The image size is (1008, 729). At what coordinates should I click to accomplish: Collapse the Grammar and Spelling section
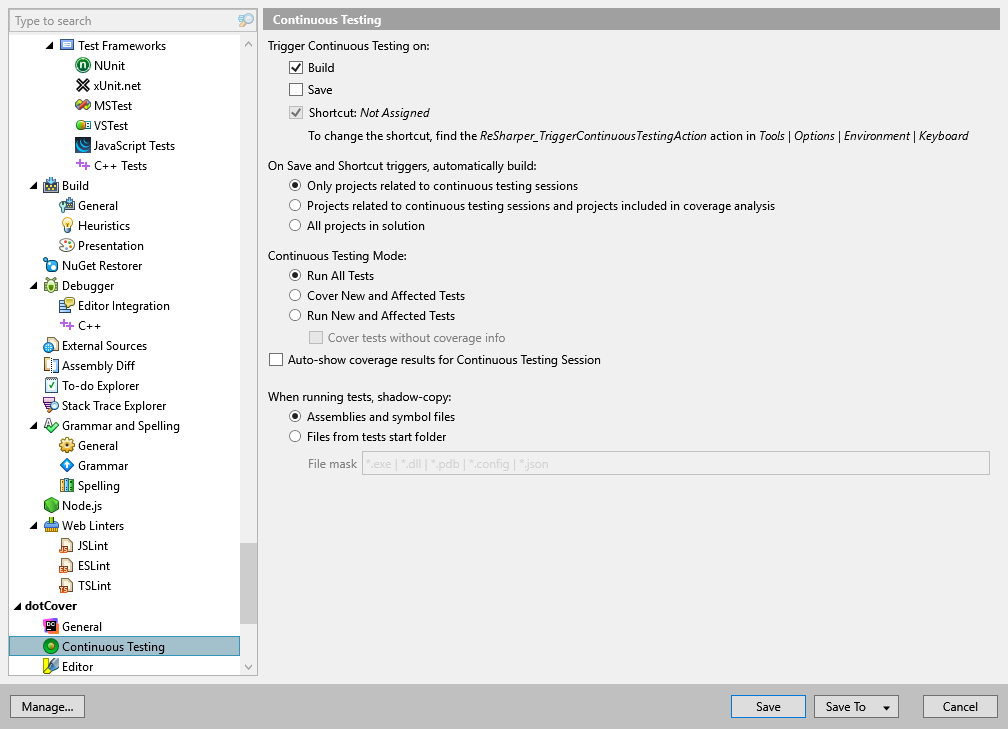(33, 425)
